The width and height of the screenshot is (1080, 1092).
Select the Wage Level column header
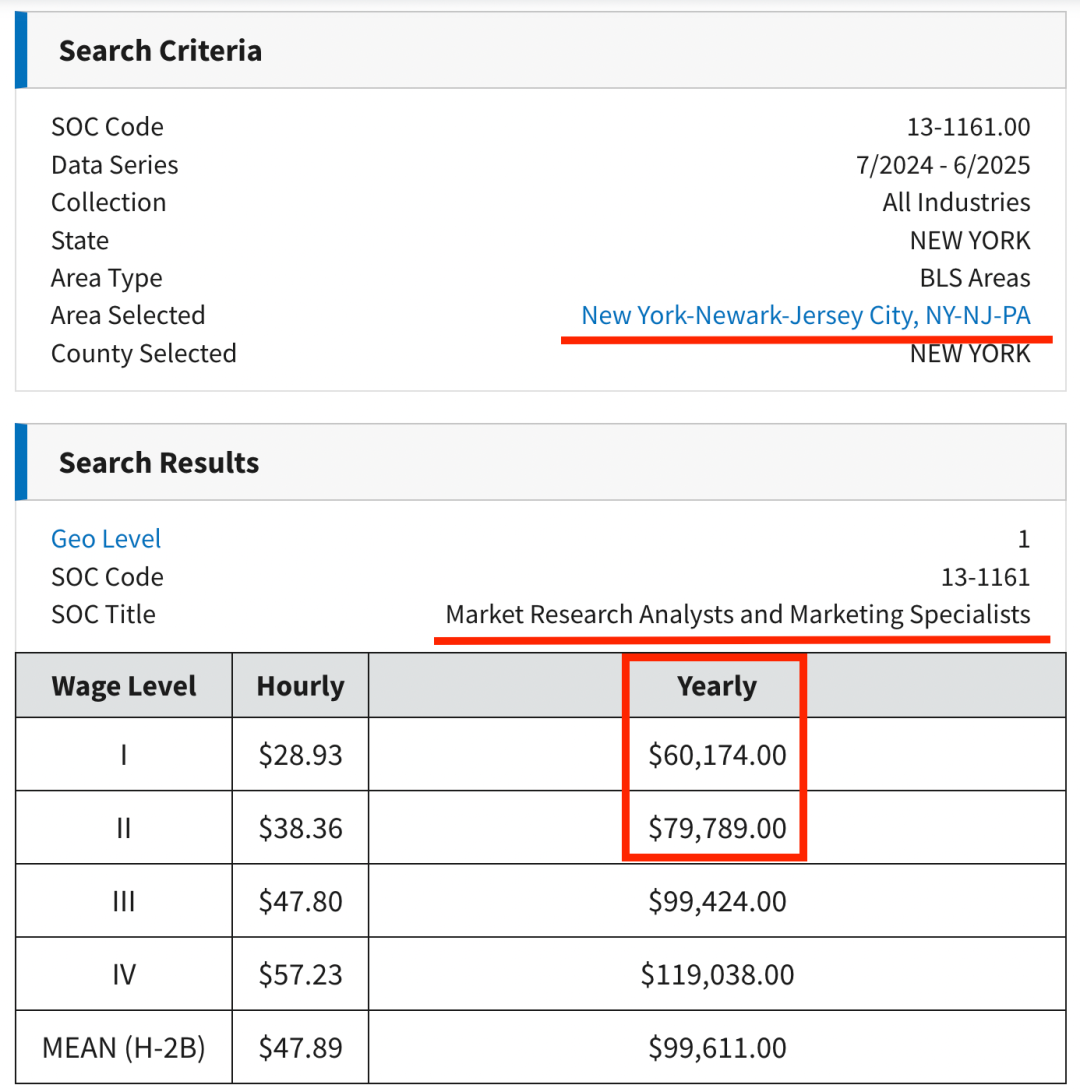[x=124, y=686]
